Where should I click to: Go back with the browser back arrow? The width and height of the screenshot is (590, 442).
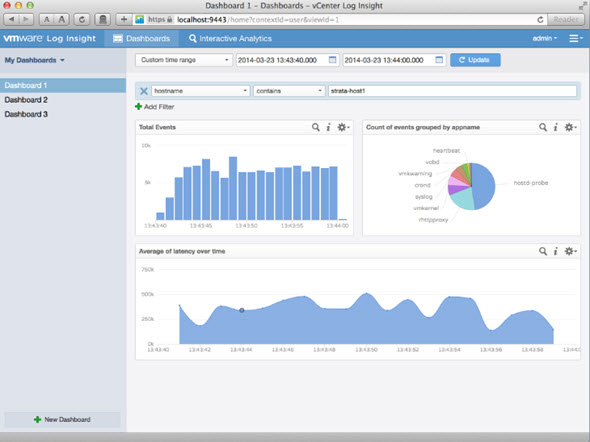click(11, 19)
